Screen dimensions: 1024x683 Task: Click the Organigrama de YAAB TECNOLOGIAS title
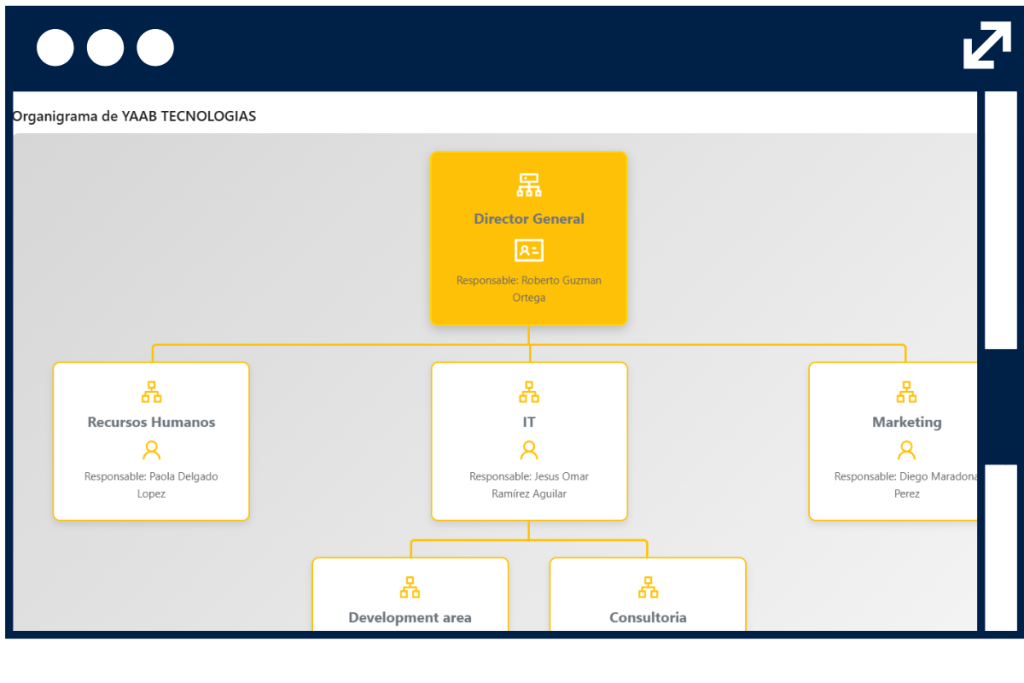pos(133,116)
